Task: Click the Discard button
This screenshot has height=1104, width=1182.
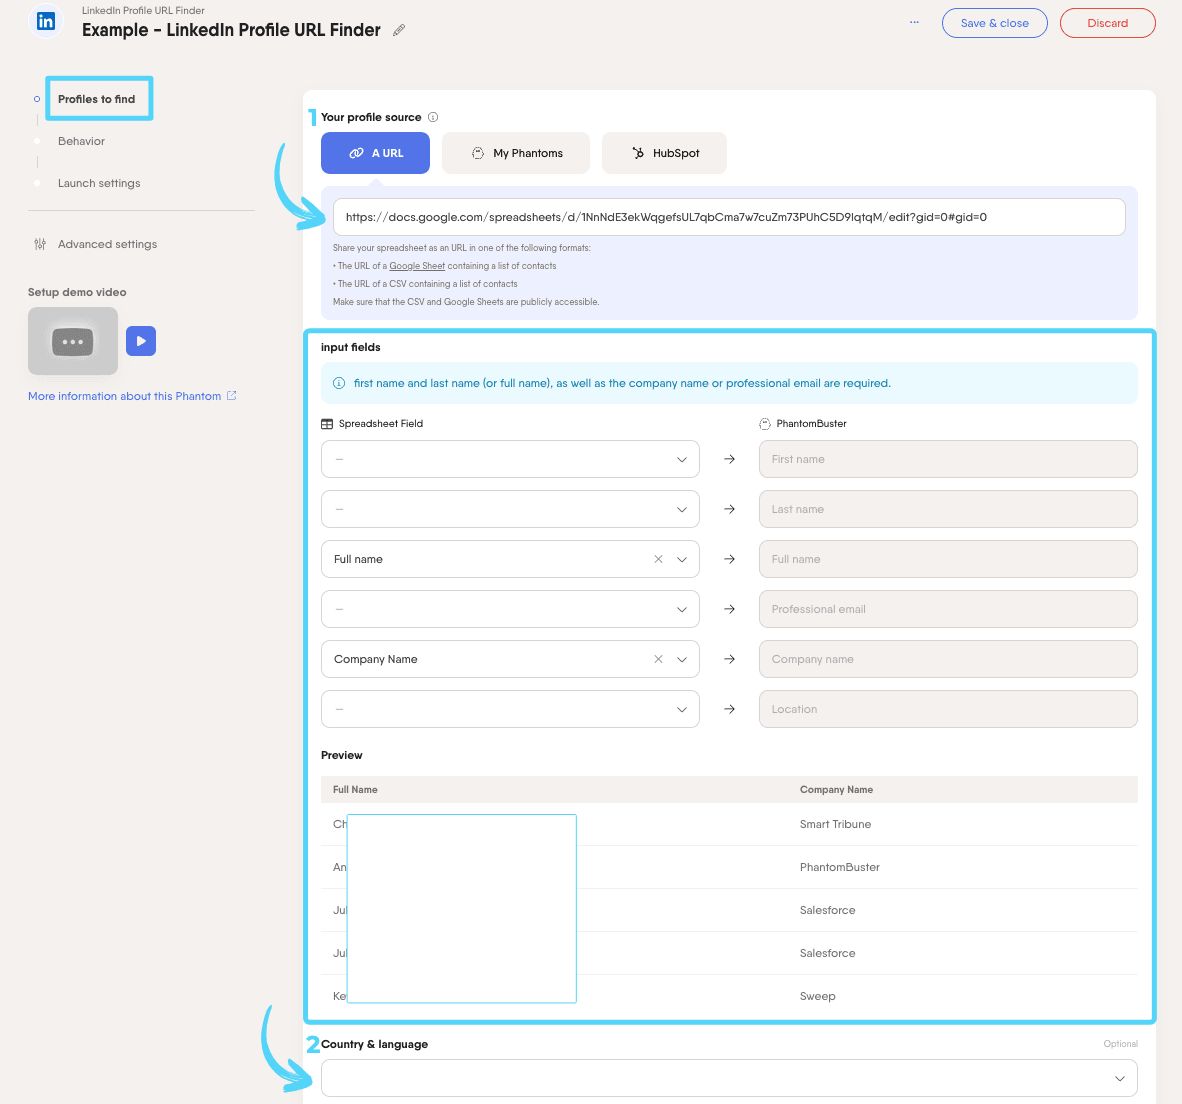Action: 1107,23
